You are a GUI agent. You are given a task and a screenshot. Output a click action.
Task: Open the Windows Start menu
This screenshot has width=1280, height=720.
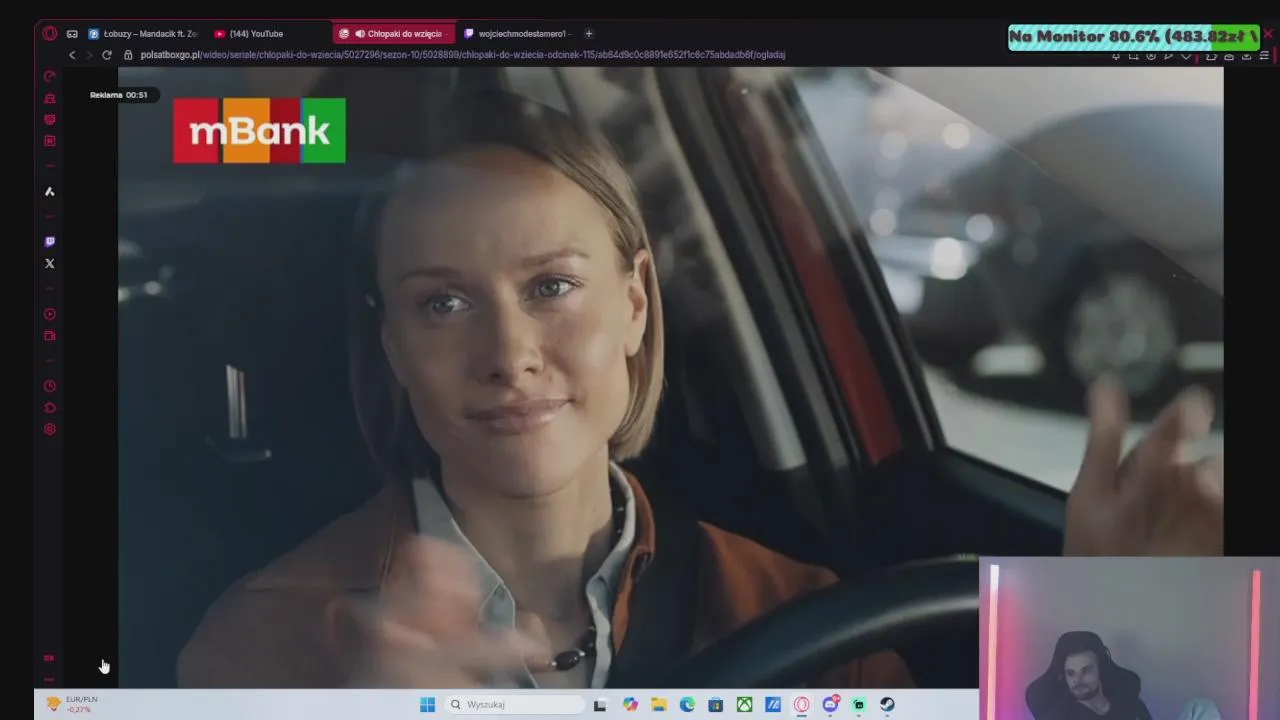[427, 705]
